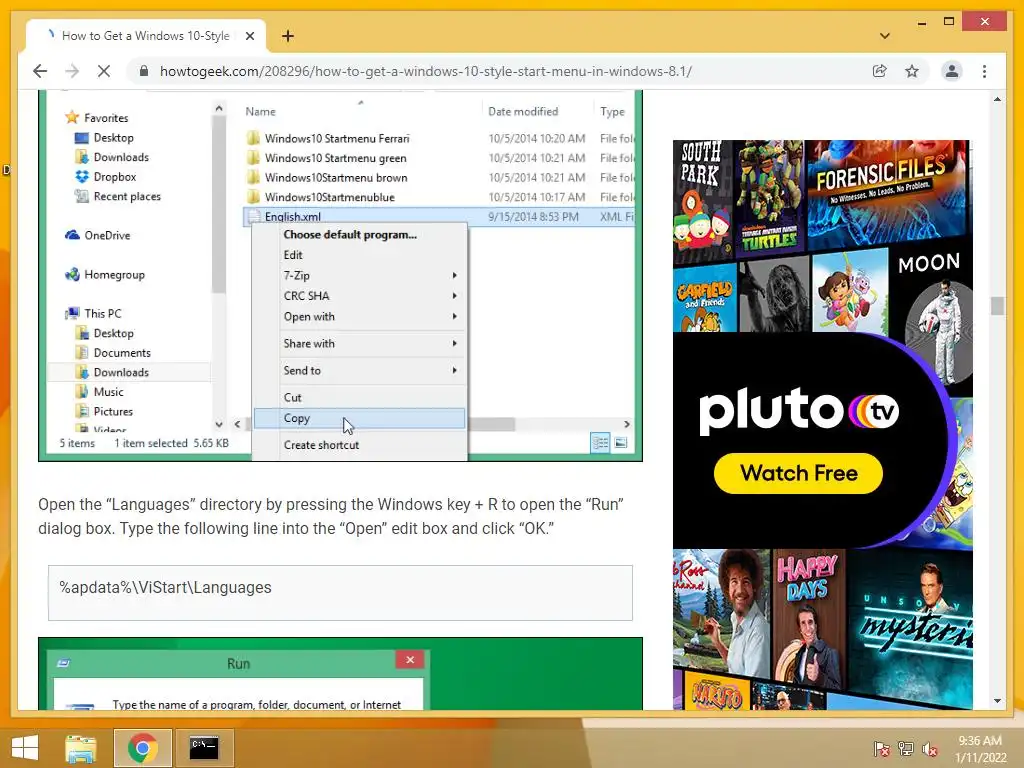View site security lock info
This screenshot has height=768, width=1024.
[x=144, y=71]
